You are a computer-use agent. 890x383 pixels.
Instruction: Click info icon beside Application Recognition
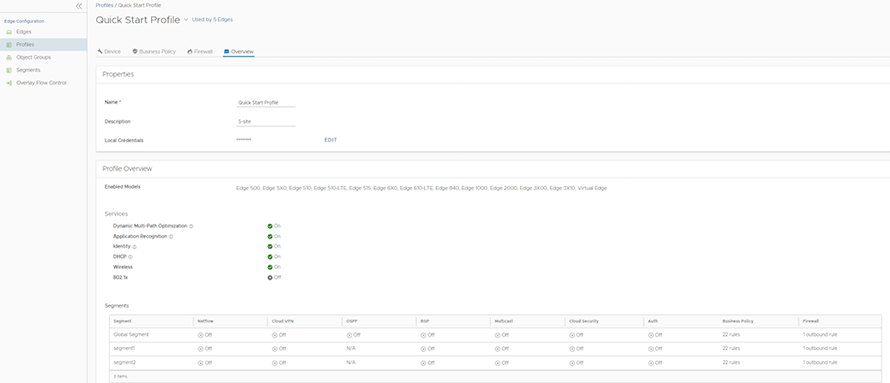[171, 236]
